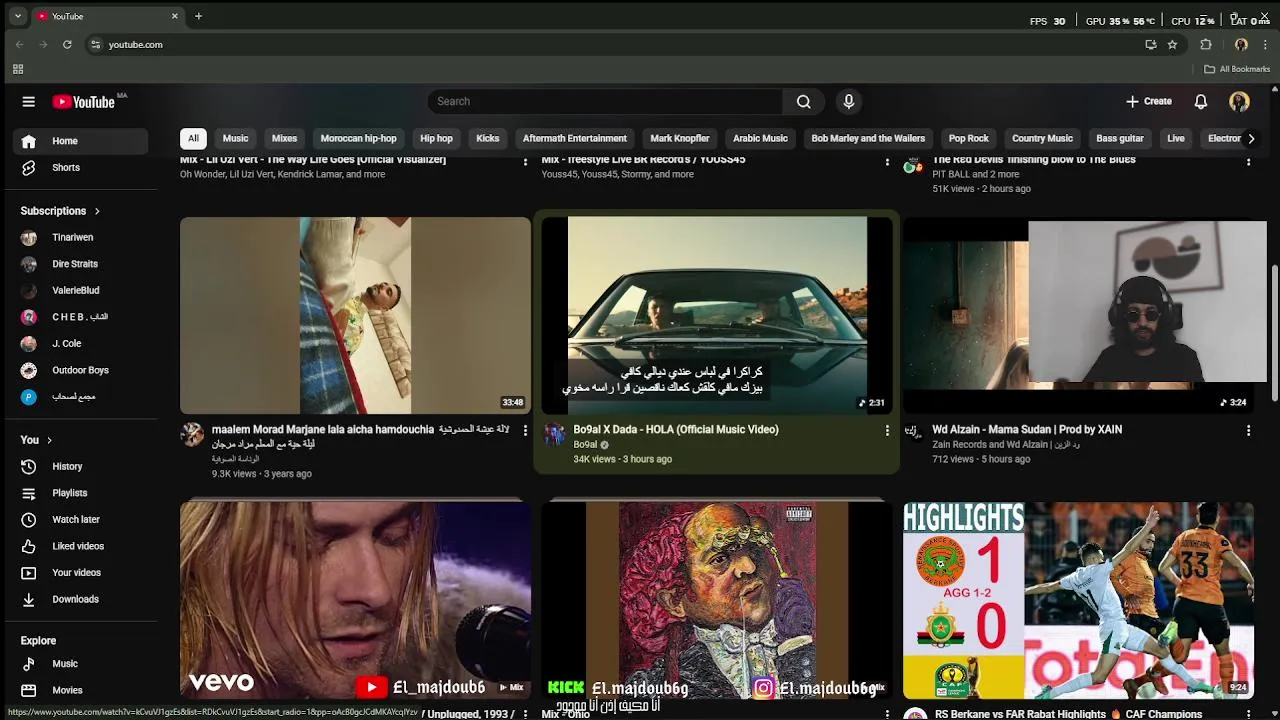The height and width of the screenshot is (720, 1280).
Task: Open Your videos in the sidebar
Action: (80, 572)
